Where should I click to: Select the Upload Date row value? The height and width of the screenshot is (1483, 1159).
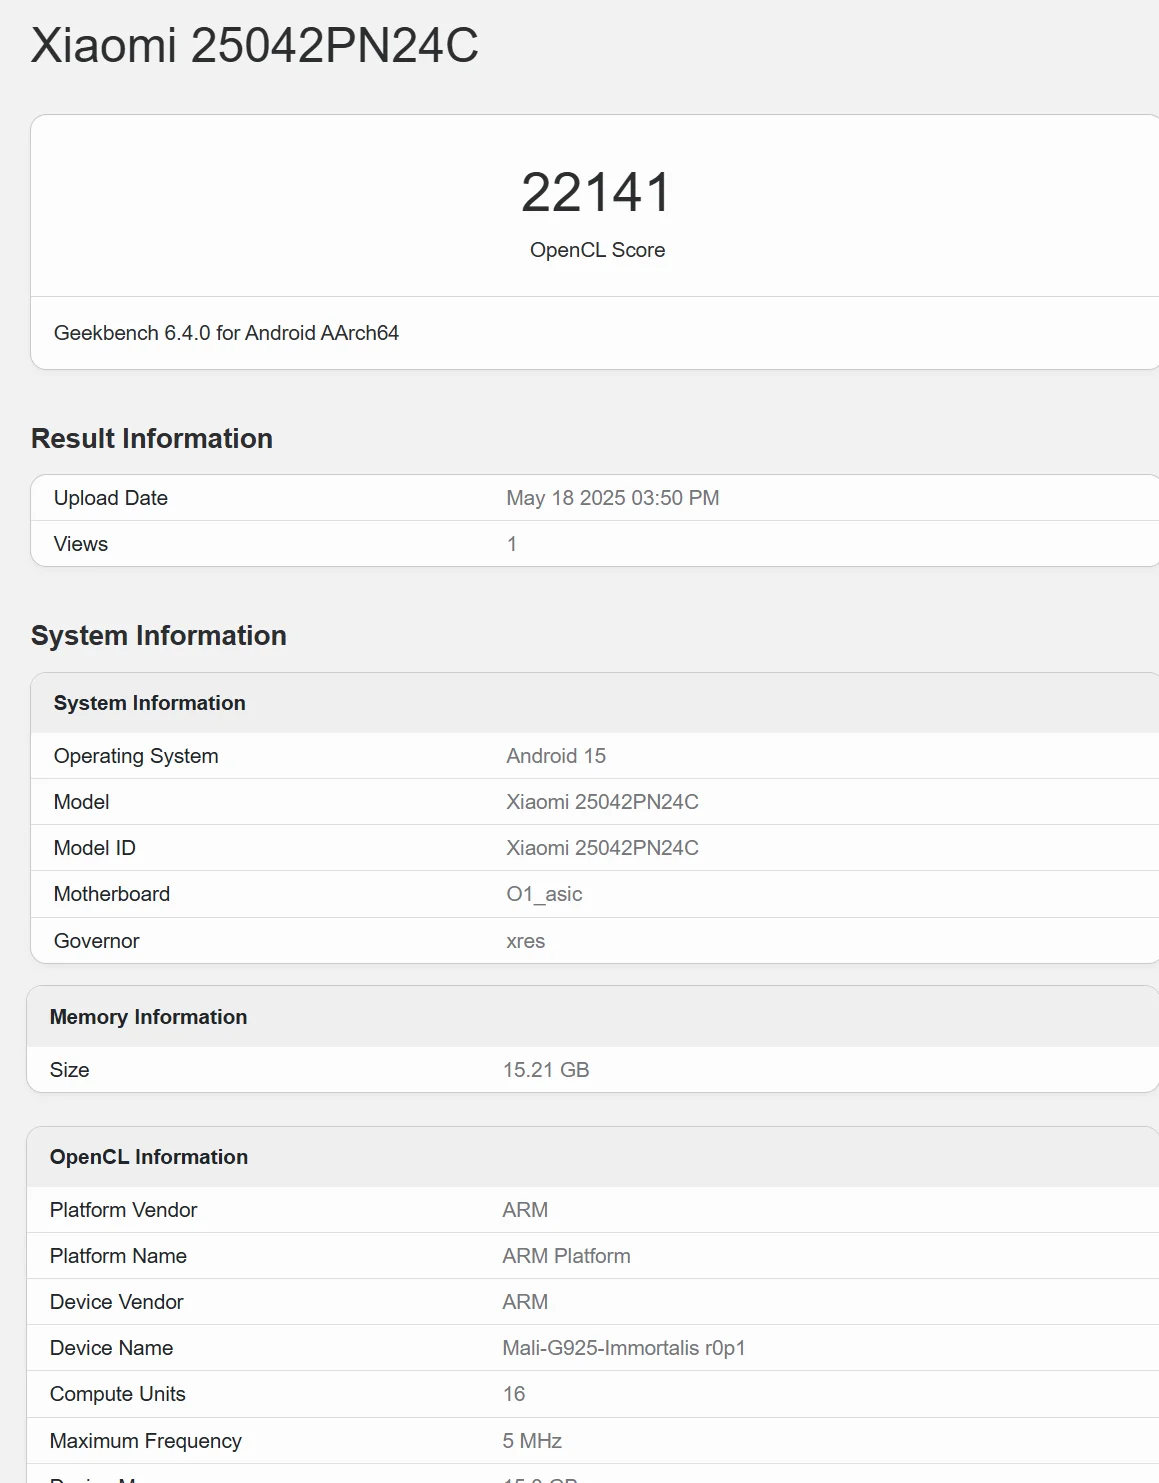612,498
